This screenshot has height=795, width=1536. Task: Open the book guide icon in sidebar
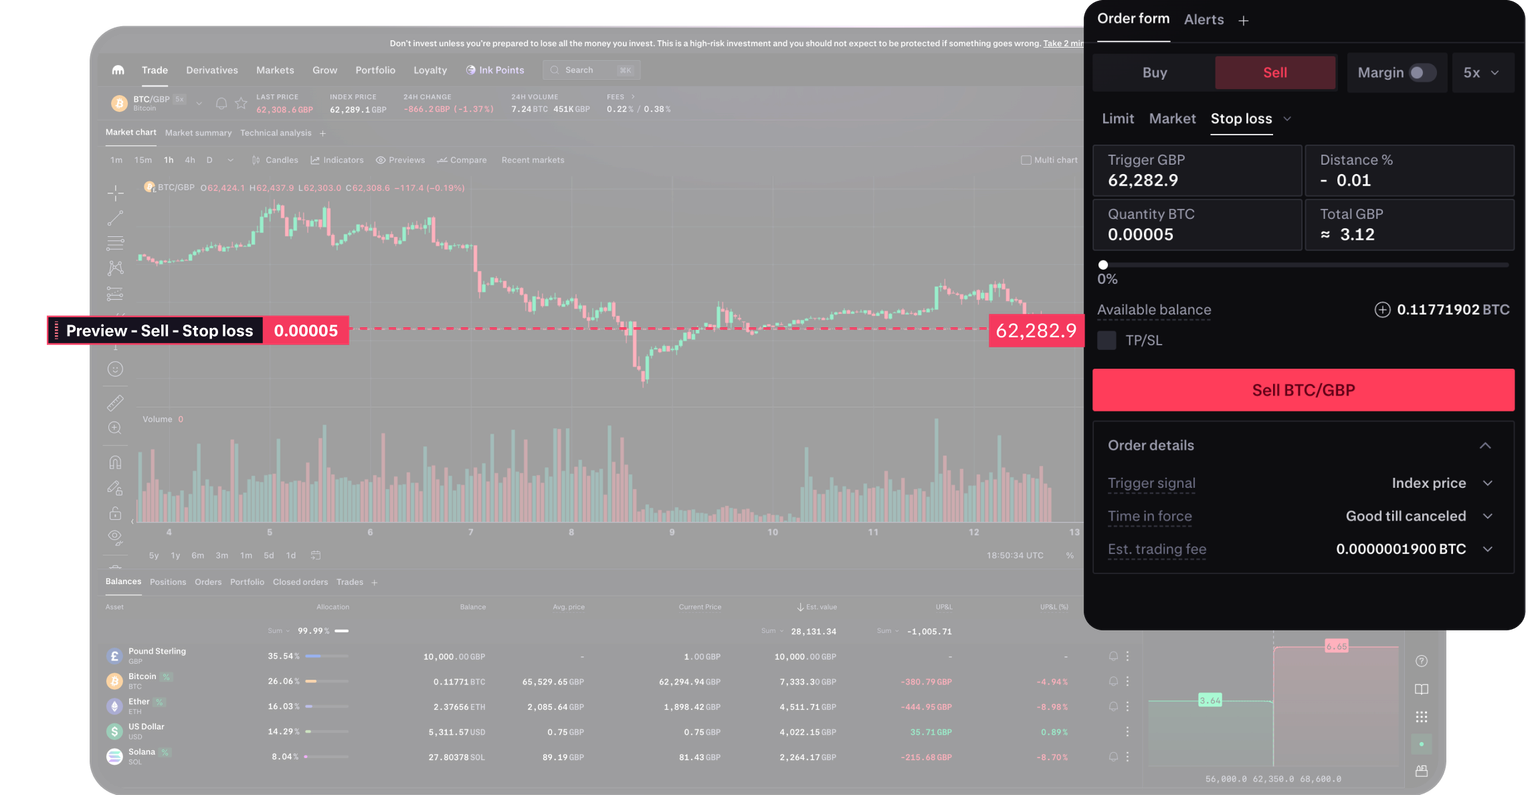[x=1421, y=689]
